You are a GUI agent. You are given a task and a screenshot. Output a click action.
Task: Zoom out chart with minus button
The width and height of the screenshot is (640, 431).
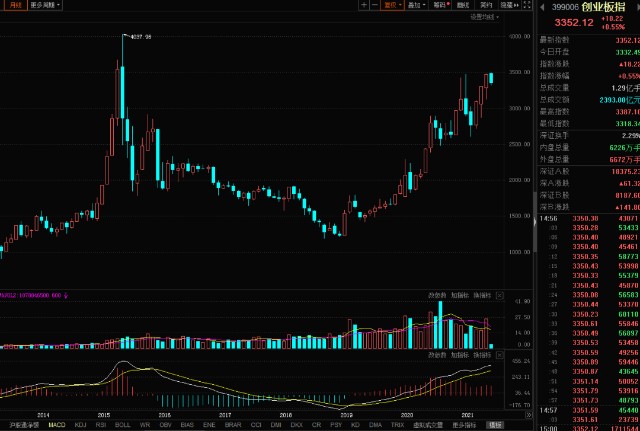point(375,5)
